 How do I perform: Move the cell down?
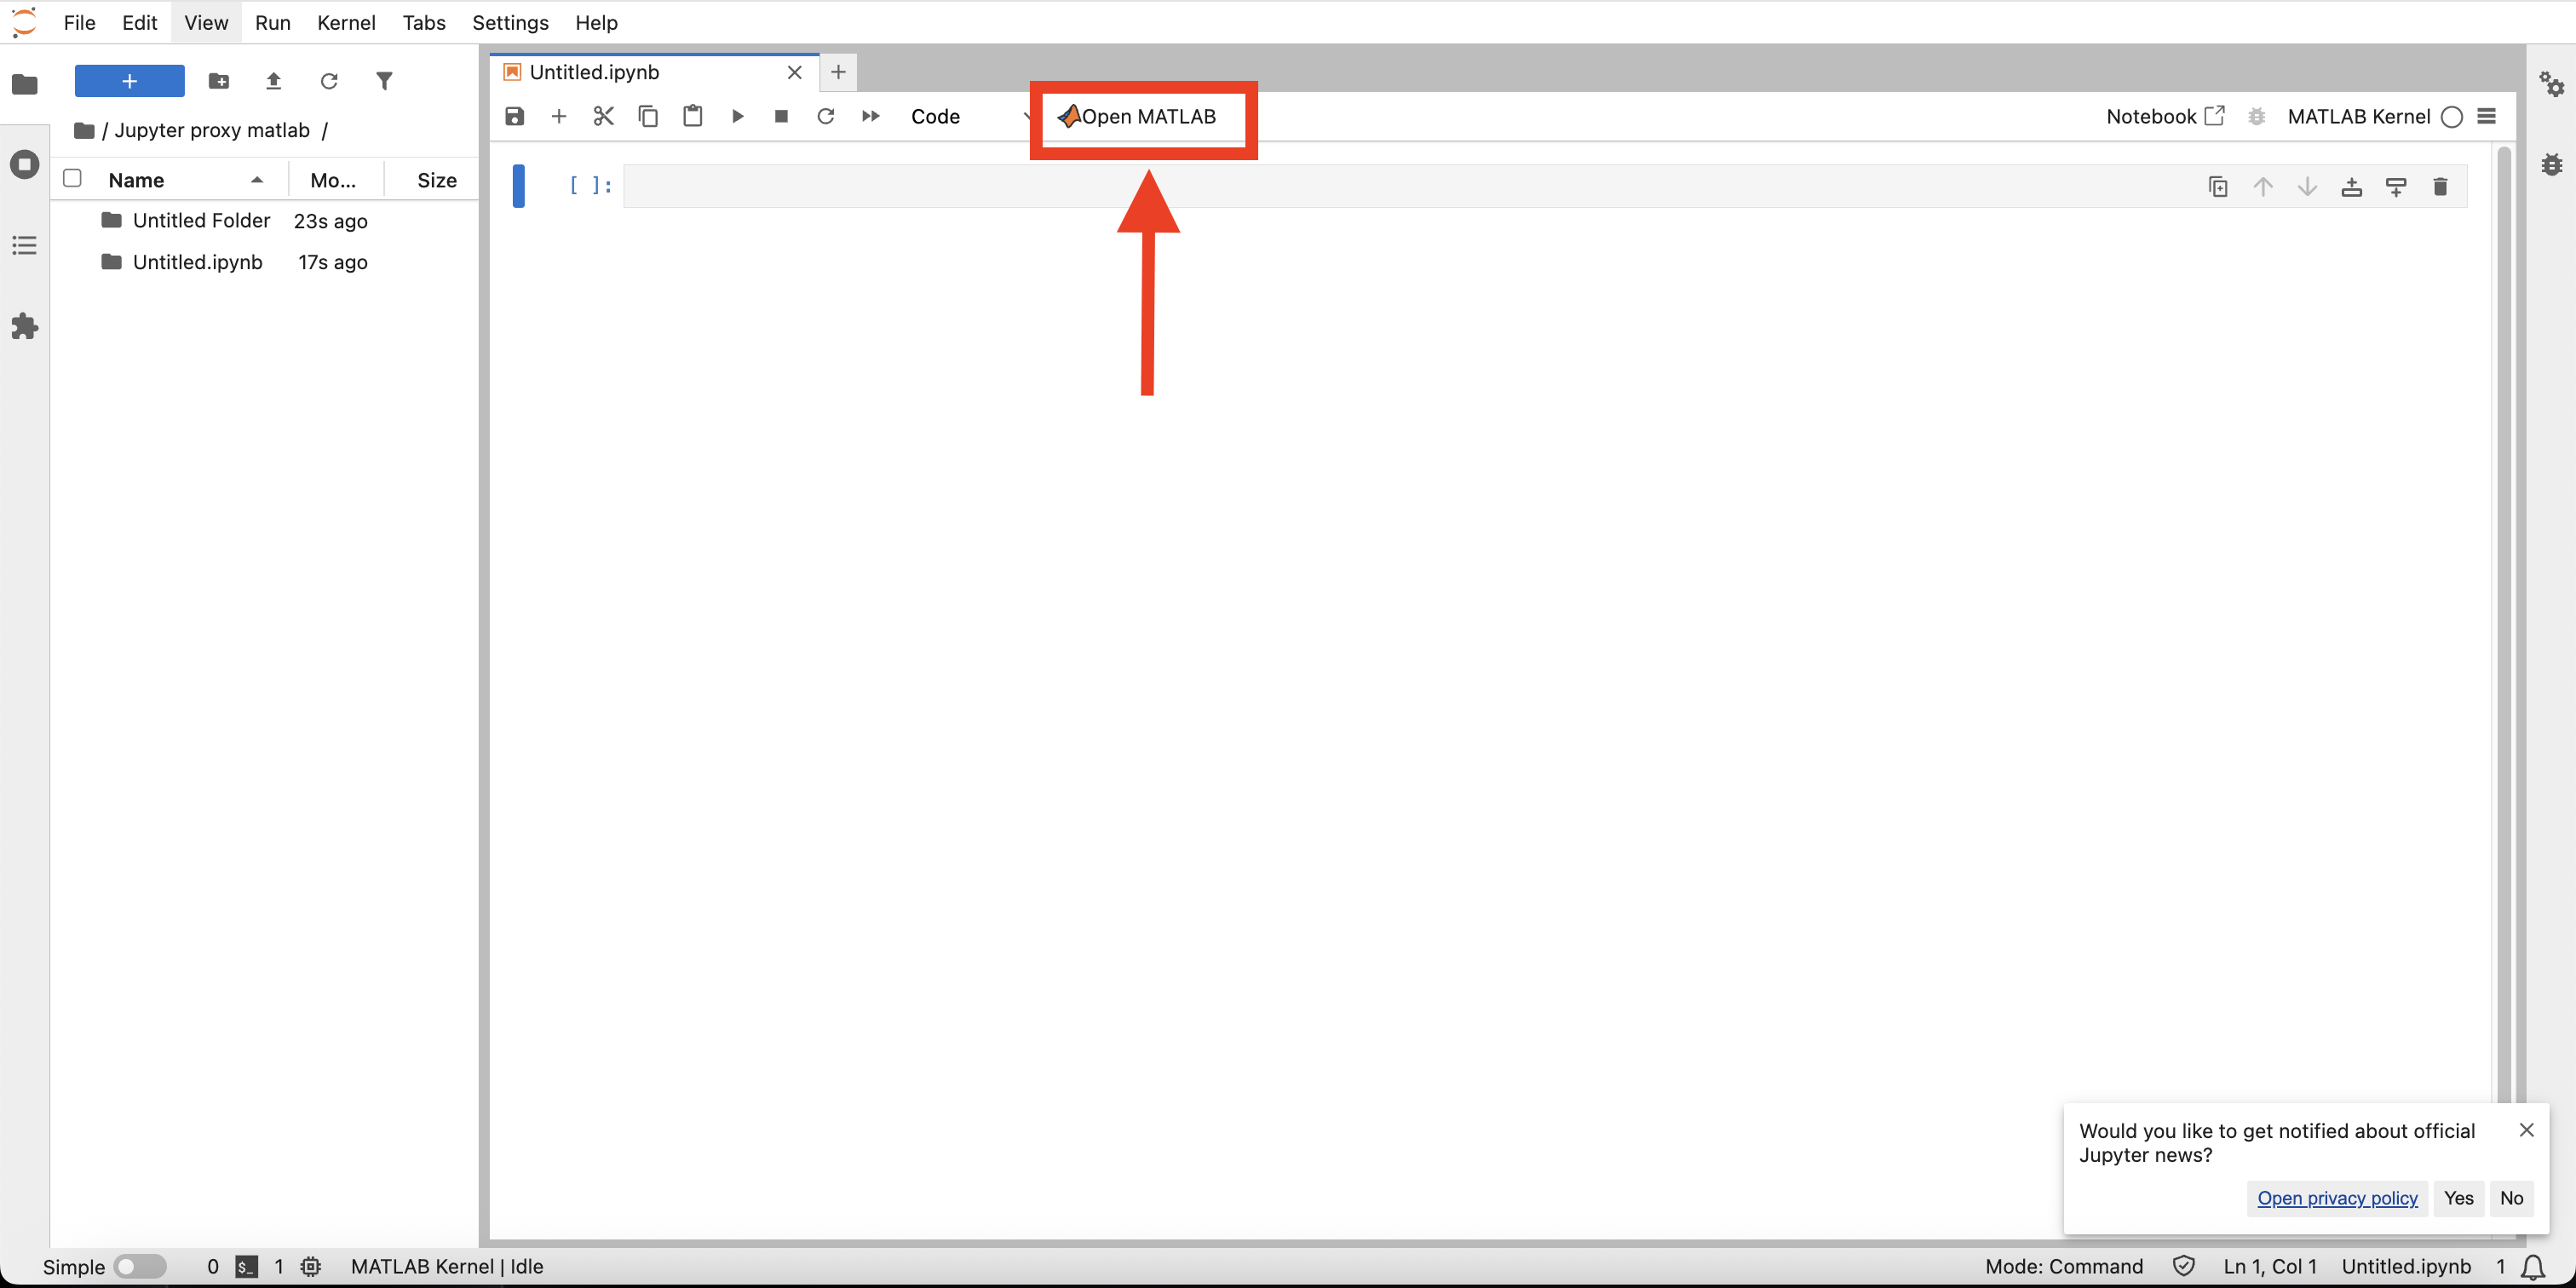click(x=2307, y=186)
